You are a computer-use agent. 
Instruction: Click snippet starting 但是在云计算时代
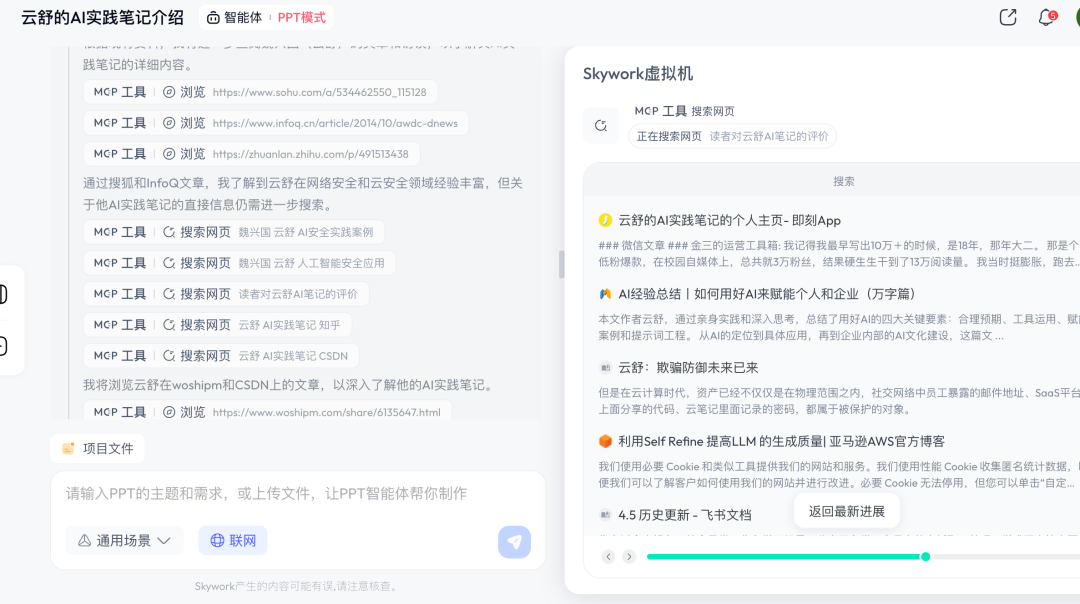pyautogui.click(x=838, y=401)
